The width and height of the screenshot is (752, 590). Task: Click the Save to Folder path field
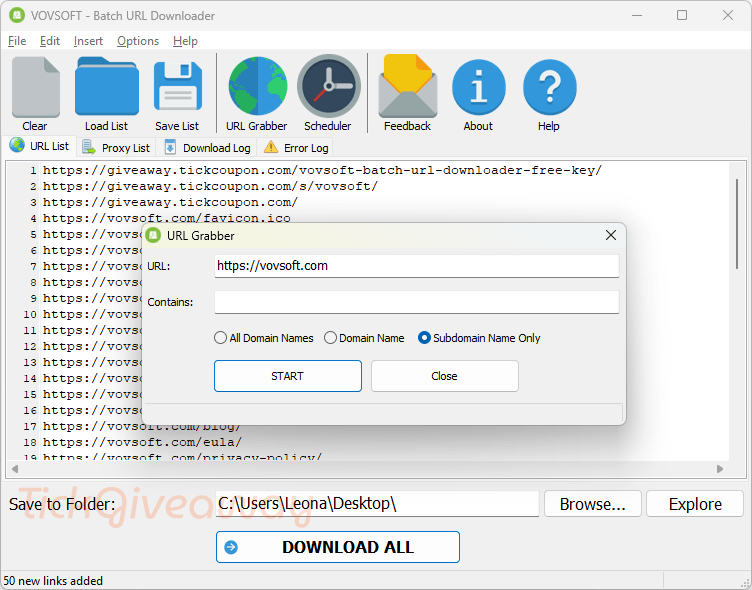point(377,504)
